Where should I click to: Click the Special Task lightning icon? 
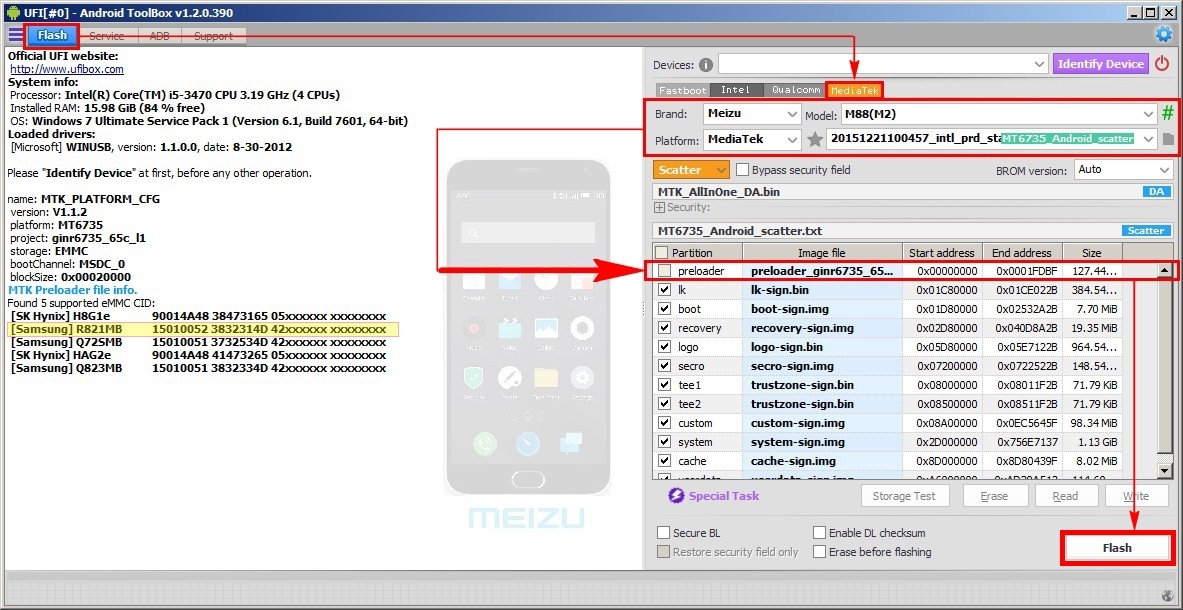[x=676, y=495]
